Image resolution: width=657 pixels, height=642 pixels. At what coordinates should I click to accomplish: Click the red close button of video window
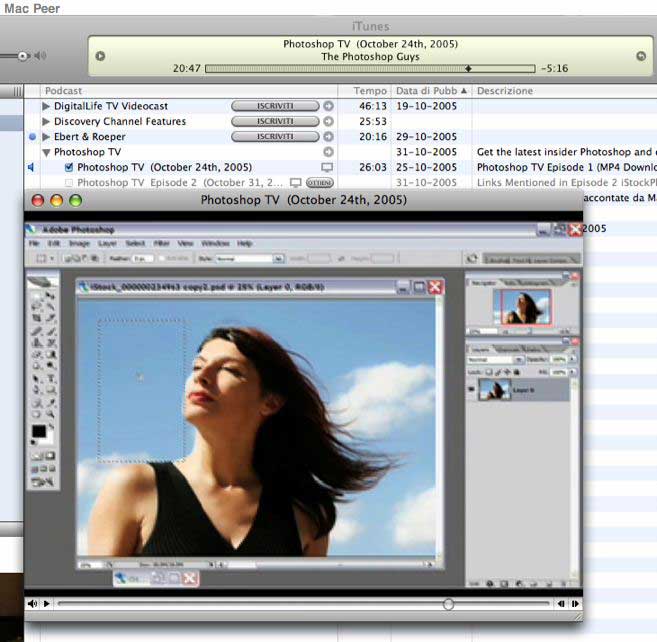tap(38, 200)
